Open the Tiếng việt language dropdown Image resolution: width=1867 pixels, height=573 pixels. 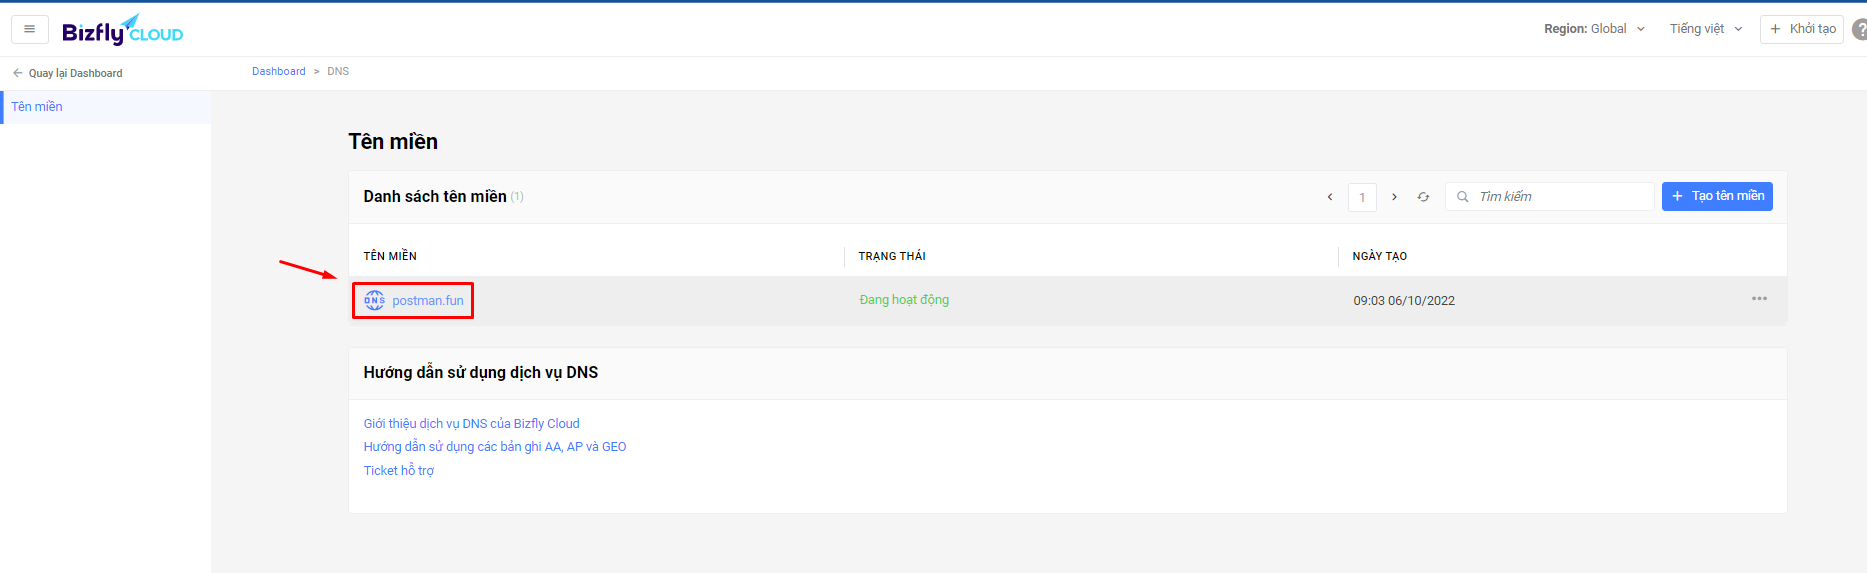click(1706, 29)
